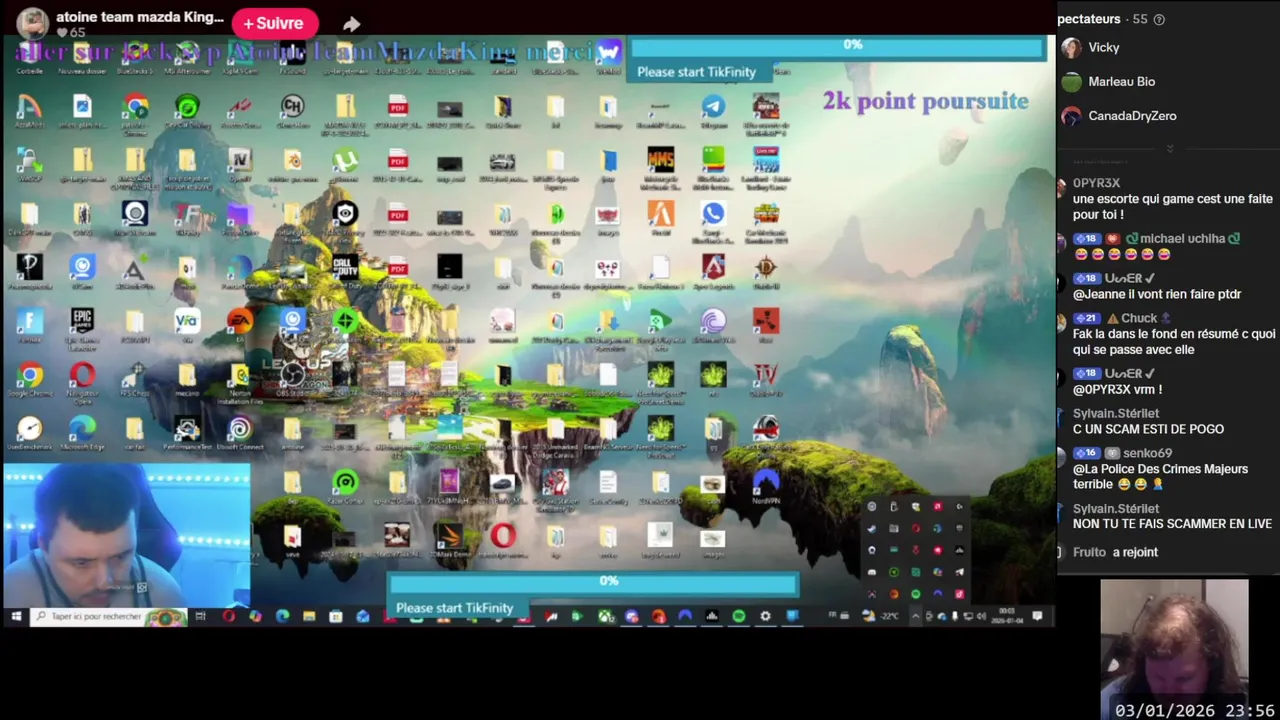Open the spectateurs help question icon
1280x720 pixels.
[1159, 19]
